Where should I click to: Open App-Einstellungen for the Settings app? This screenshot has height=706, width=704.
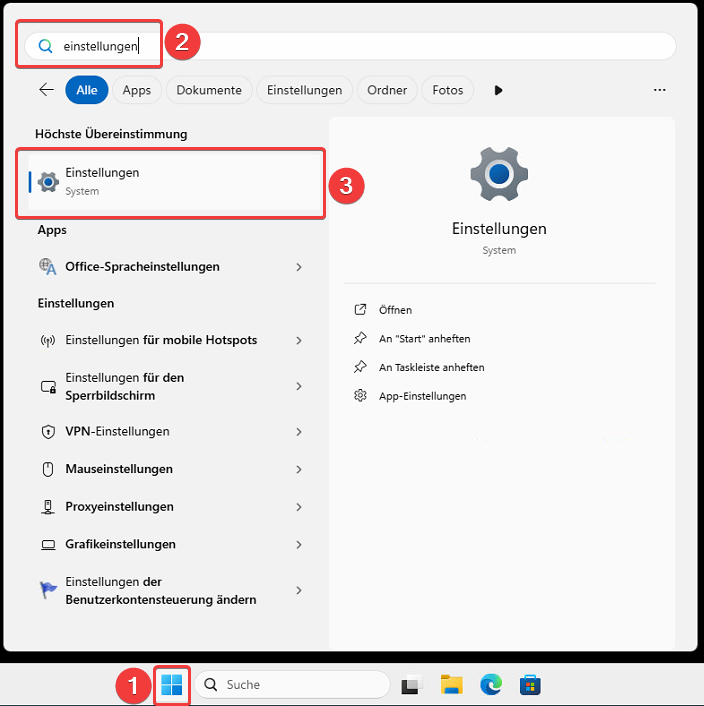pos(422,396)
